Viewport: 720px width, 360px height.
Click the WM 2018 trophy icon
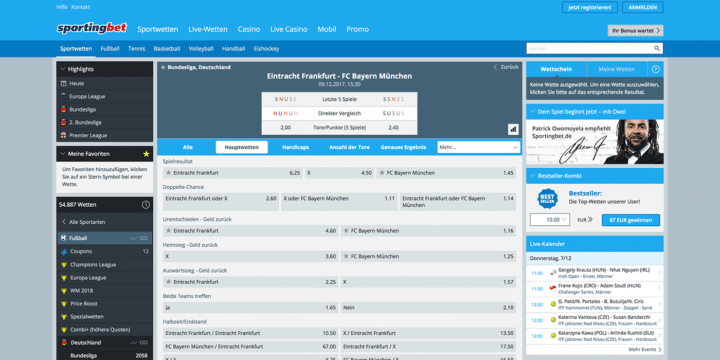(64, 291)
